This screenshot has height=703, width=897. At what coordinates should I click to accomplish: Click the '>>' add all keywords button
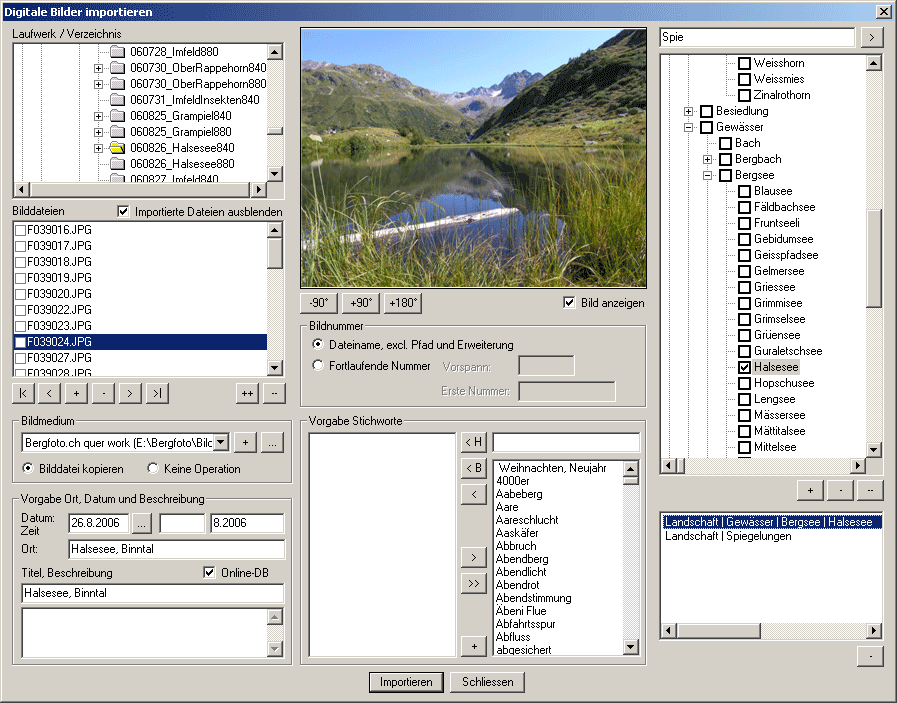tap(473, 584)
